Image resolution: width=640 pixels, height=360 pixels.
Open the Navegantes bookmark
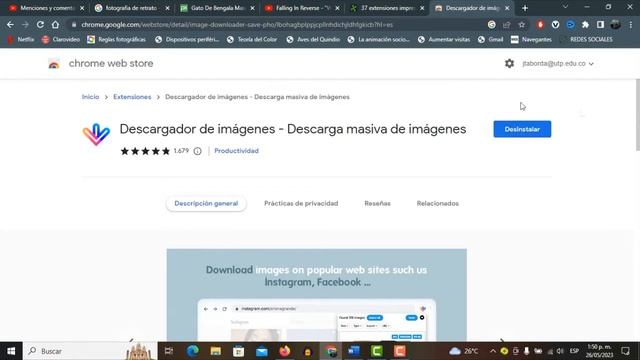click(x=531, y=40)
